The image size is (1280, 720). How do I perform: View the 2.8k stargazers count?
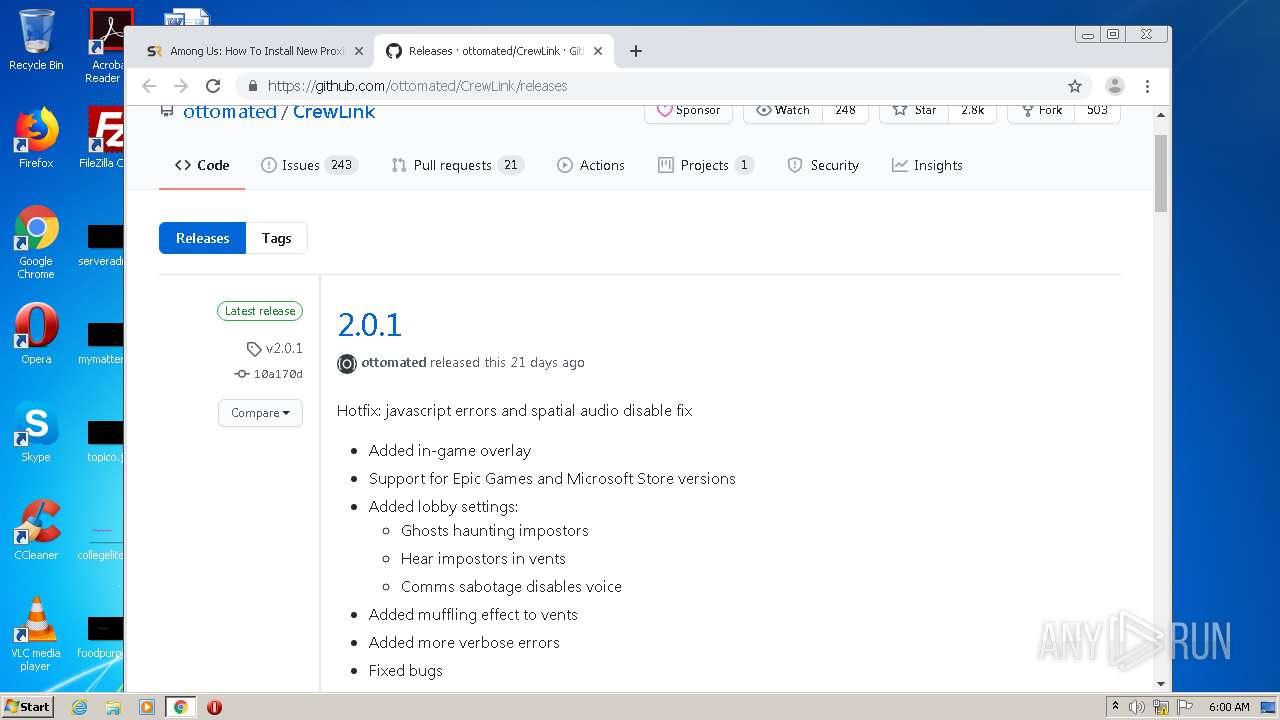coord(972,110)
